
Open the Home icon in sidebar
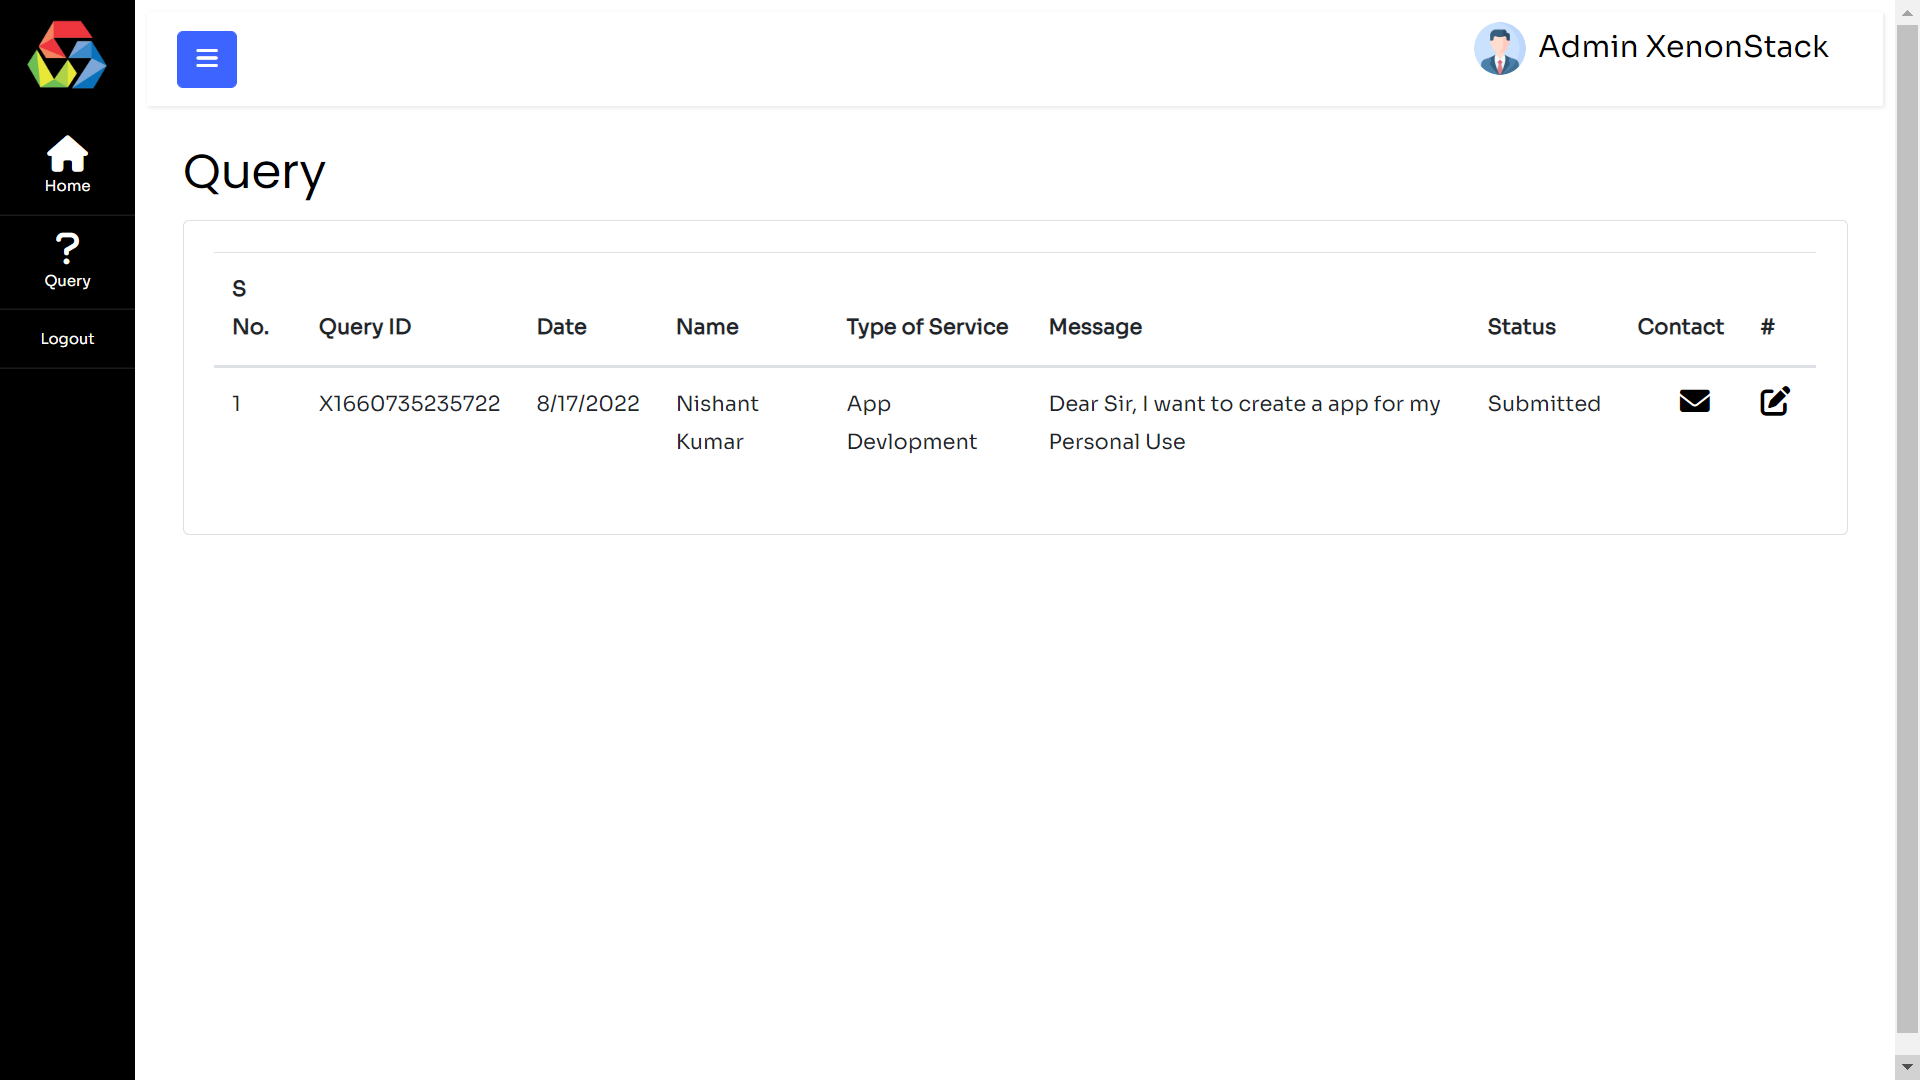[x=67, y=154]
